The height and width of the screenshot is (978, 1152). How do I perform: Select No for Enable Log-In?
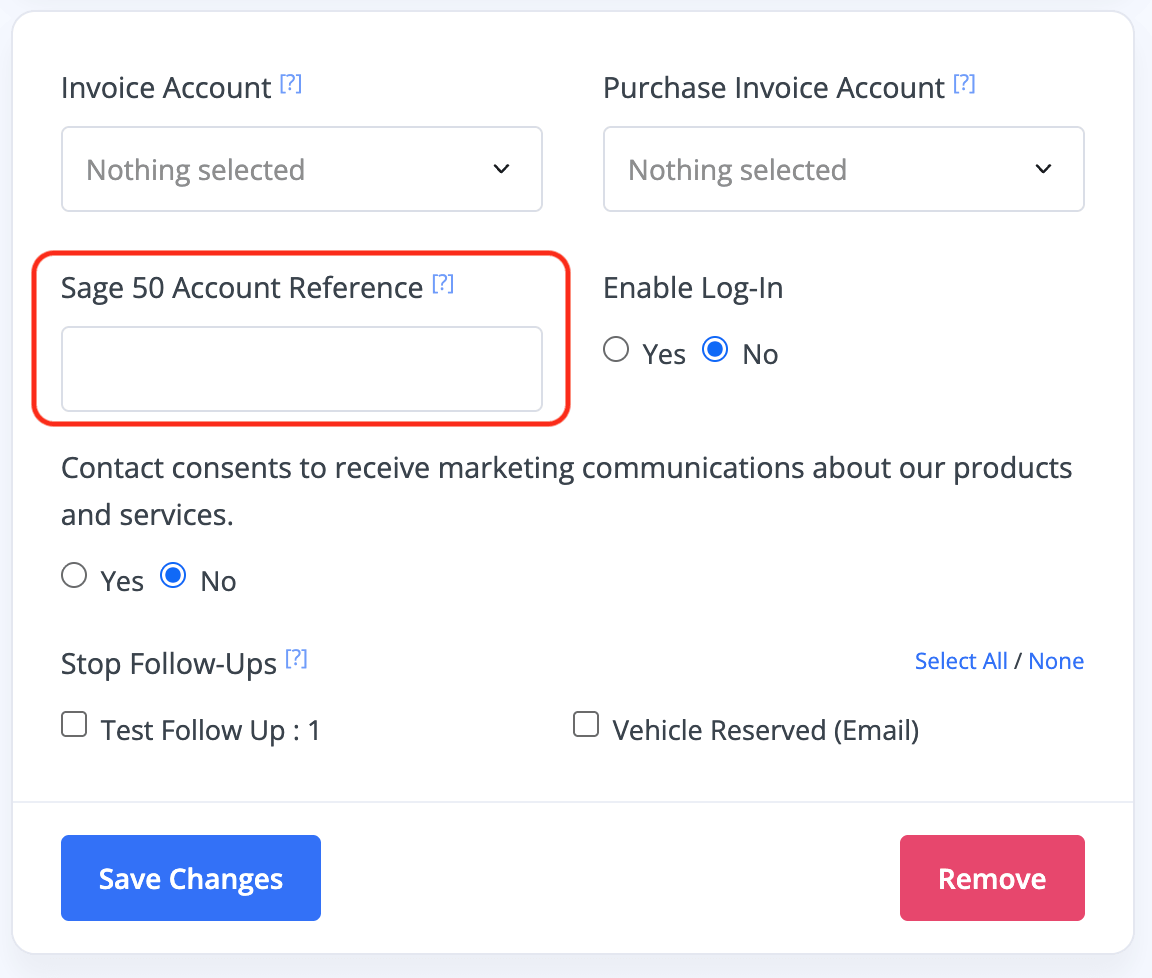tap(715, 350)
